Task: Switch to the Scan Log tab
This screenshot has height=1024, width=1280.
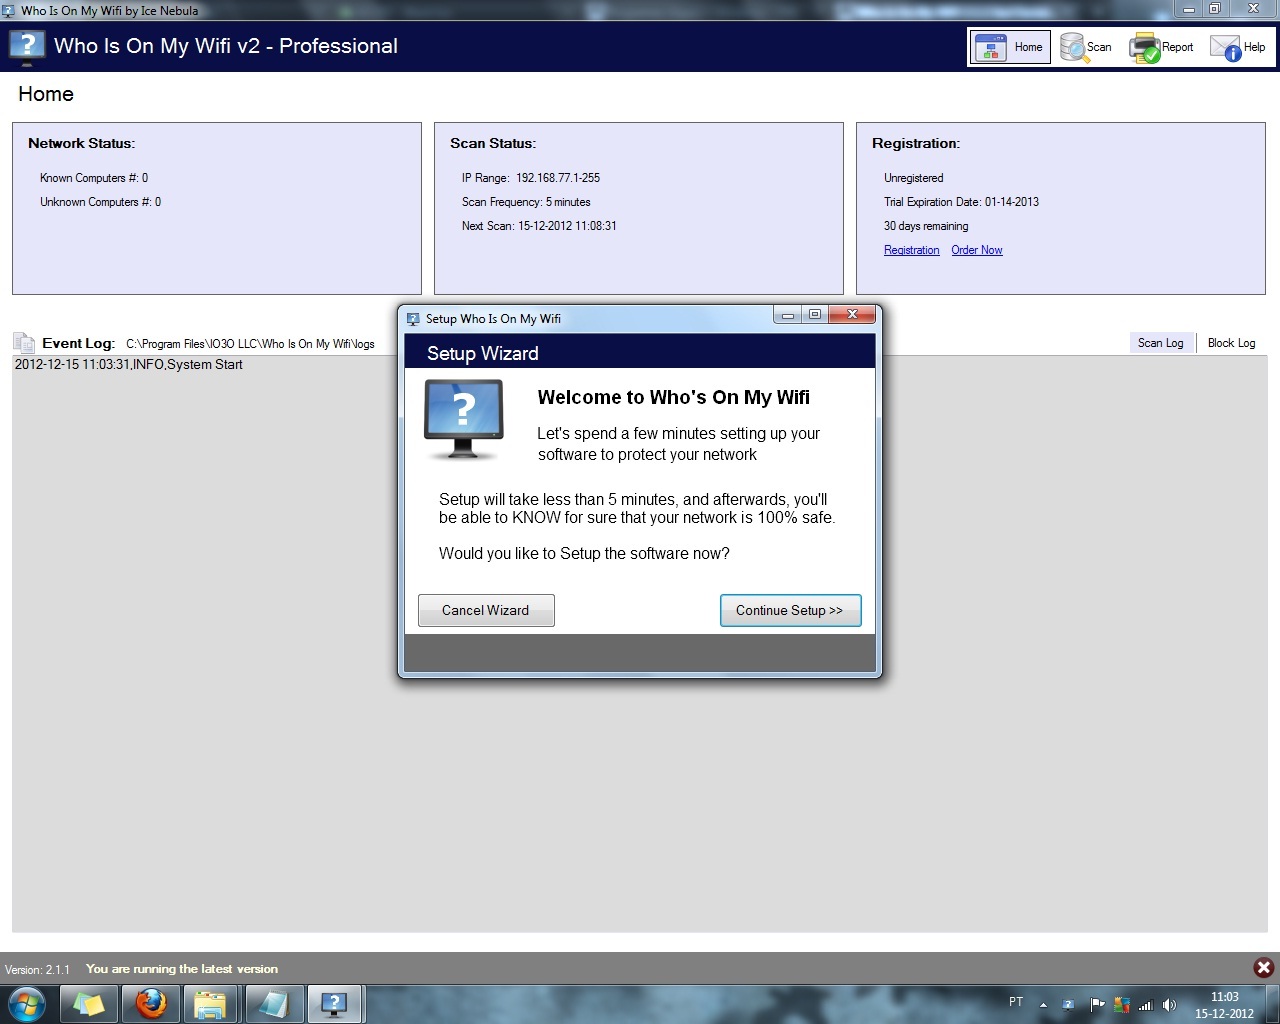Action: (x=1160, y=343)
